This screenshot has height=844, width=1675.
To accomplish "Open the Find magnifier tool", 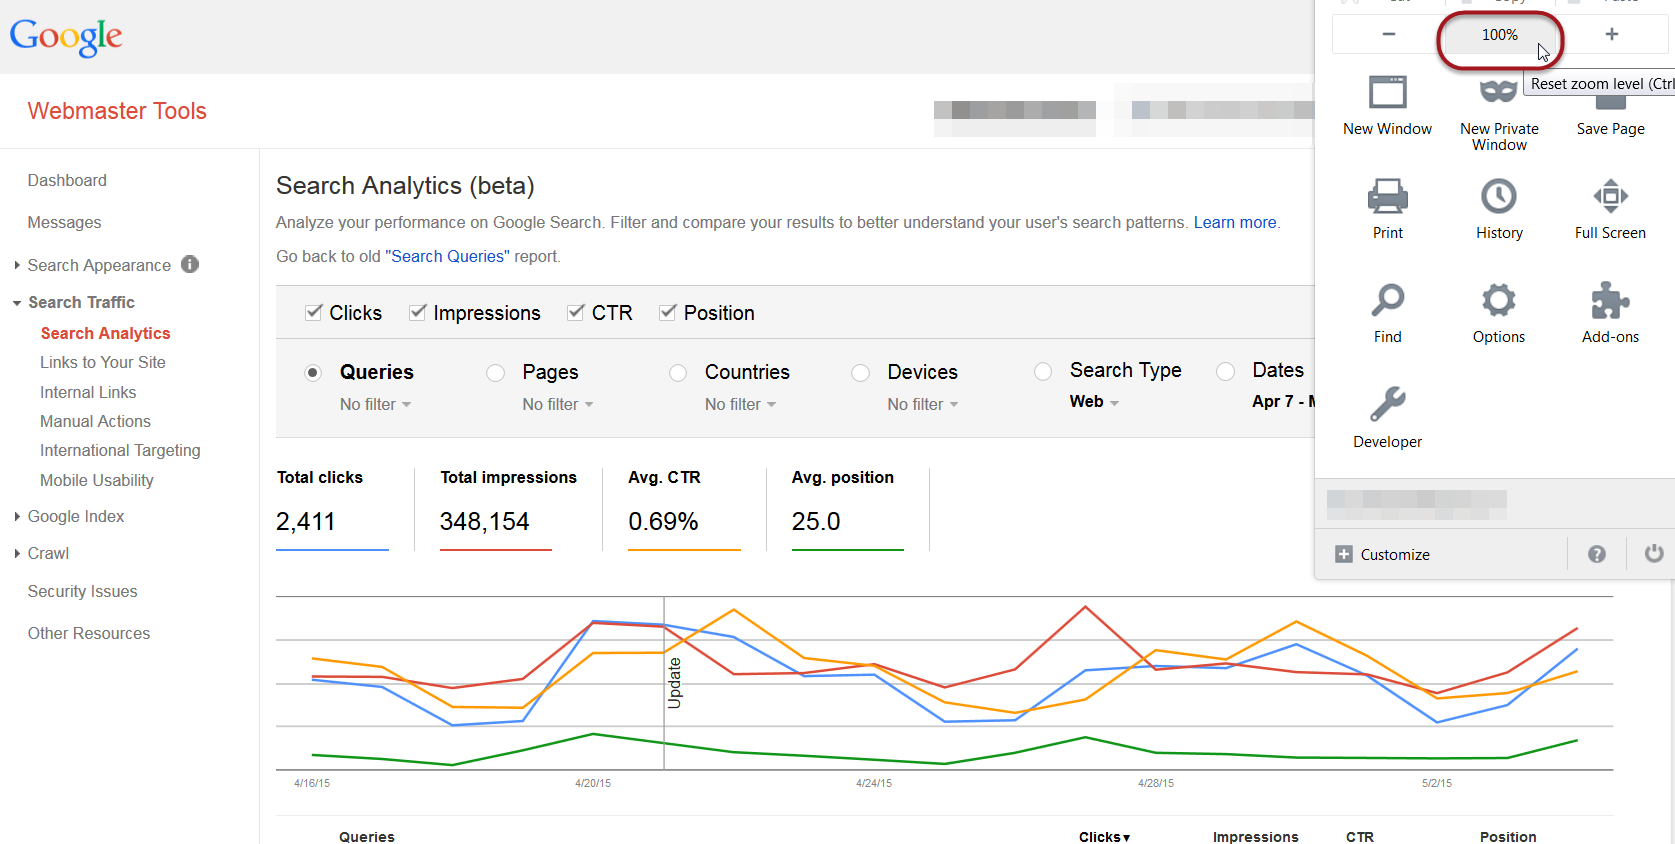I will [1387, 300].
